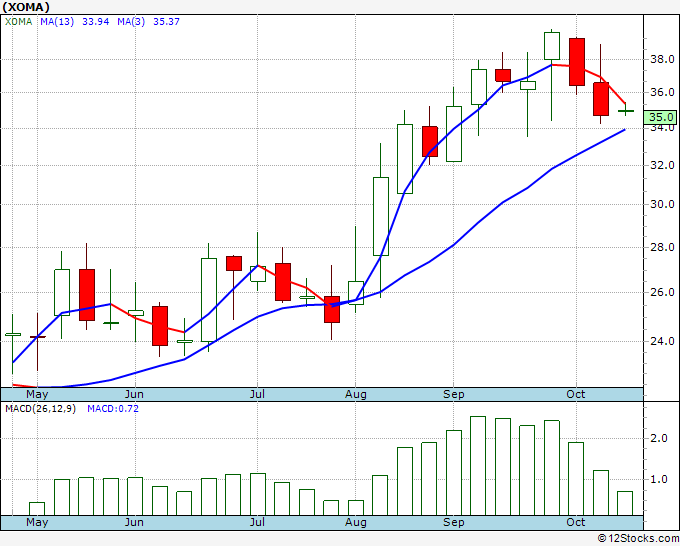680x546 pixels.
Task: Click Oct on the price chart axis
Action: click(575, 394)
